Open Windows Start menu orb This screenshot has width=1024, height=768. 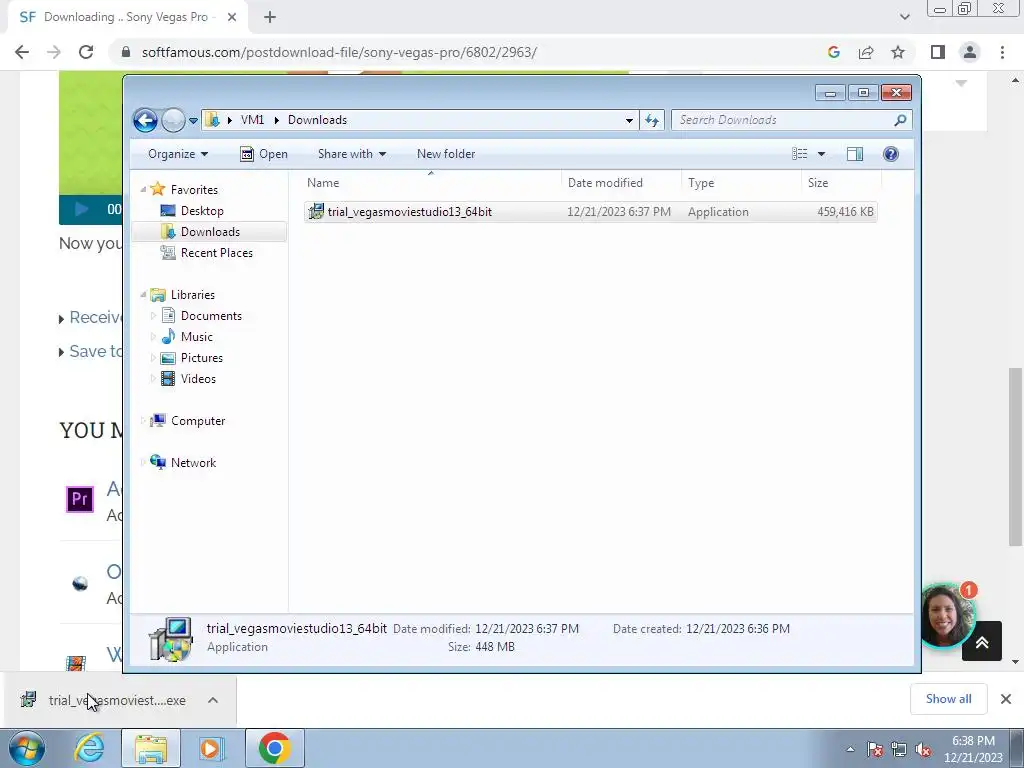[x=27, y=748]
